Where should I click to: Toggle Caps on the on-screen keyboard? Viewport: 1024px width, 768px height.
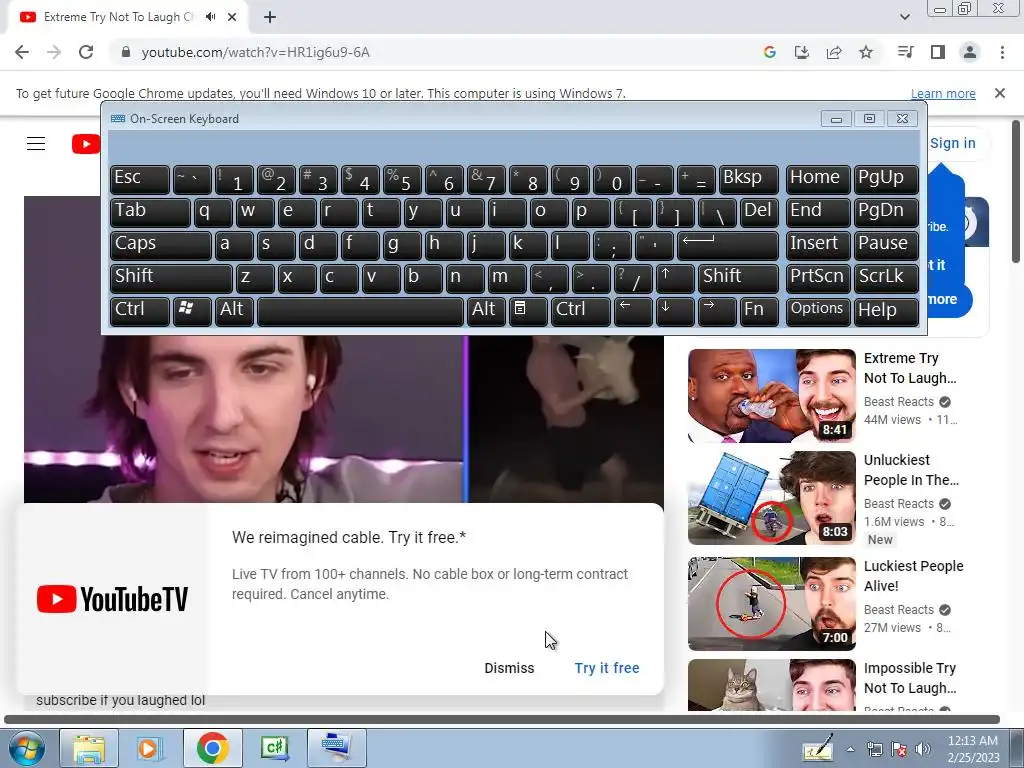pyautogui.click(x=161, y=246)
